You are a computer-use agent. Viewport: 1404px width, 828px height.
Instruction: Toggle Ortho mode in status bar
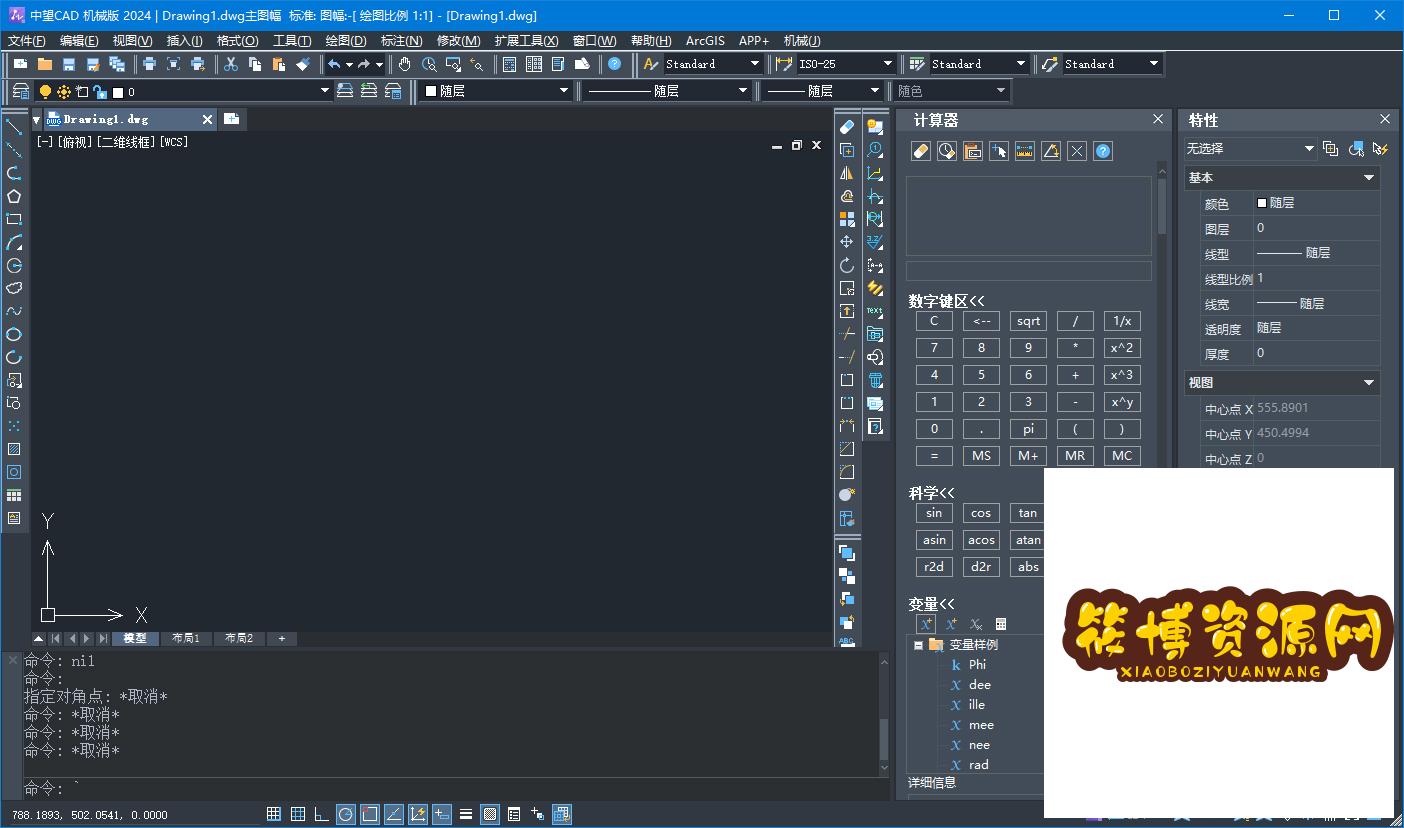[321, 814]
